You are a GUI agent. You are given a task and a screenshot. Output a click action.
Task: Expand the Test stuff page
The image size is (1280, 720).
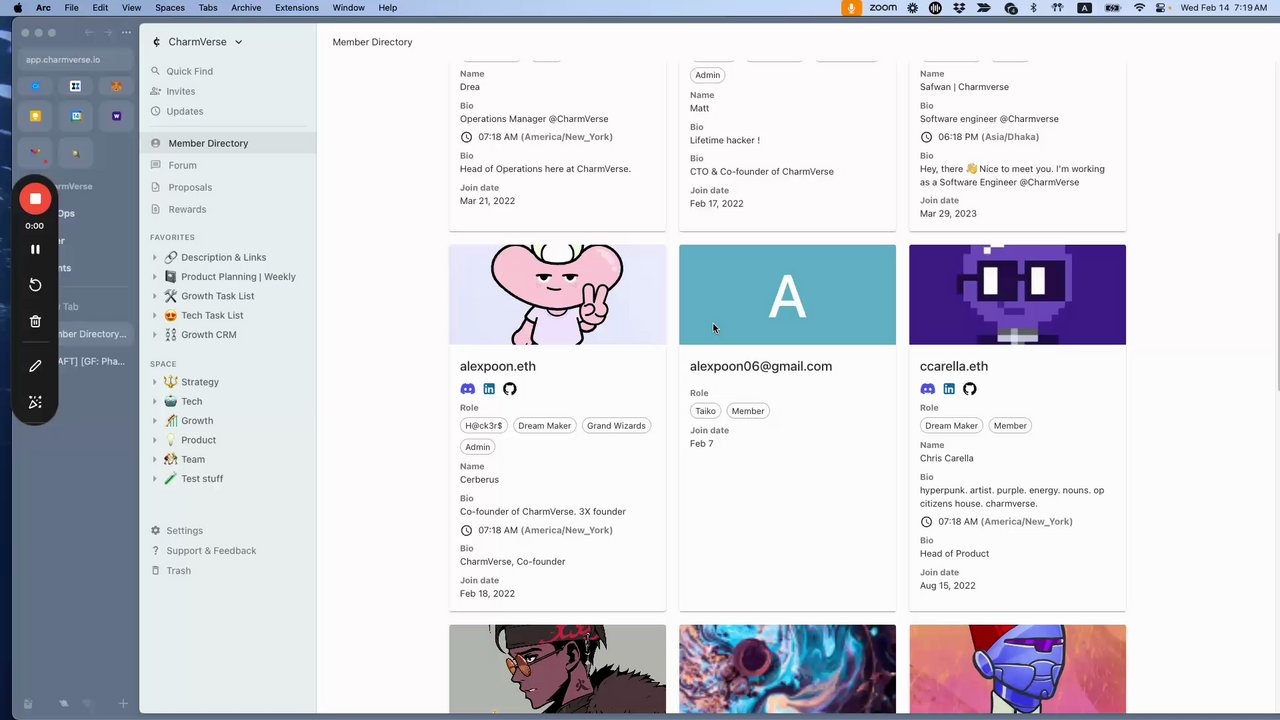click(x=155, y=479)
